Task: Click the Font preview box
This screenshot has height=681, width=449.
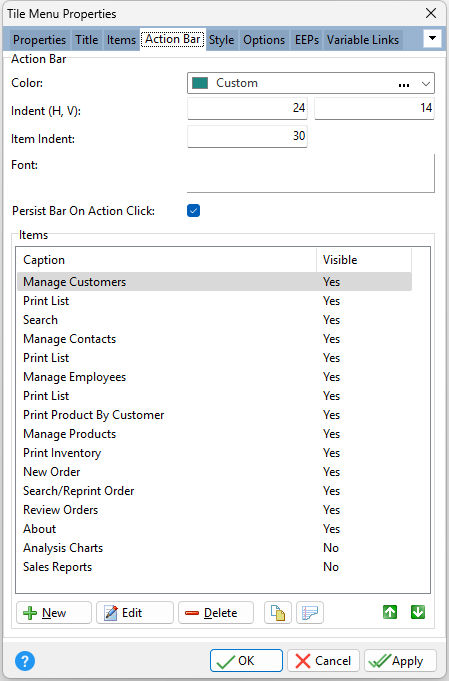Action: coord(310,173)
